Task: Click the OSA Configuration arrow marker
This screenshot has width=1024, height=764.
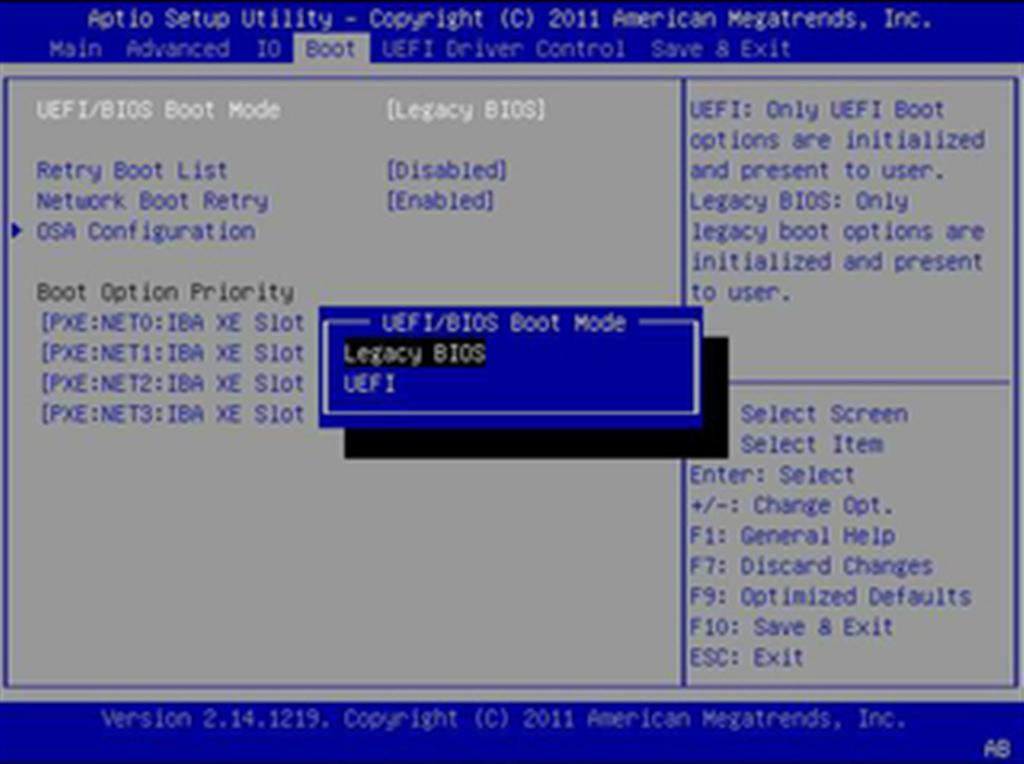Action: click(x=16, y=231)
